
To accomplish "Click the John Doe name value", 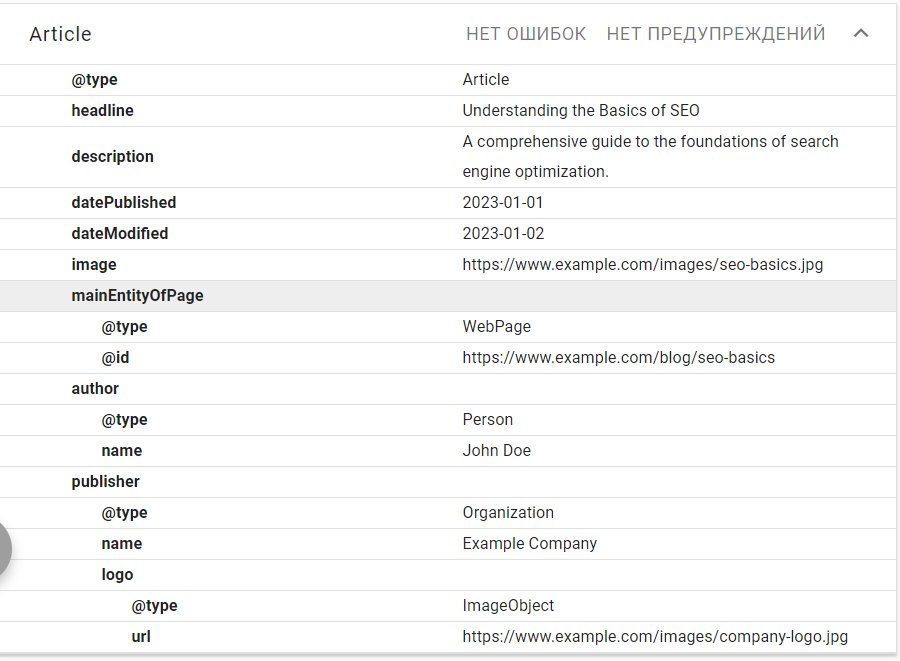I will click(496, 451).
